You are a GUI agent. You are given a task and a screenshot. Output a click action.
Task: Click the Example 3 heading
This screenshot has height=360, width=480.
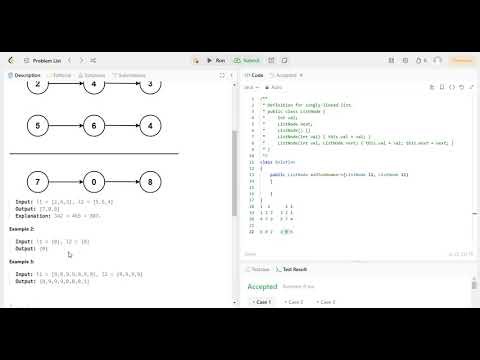[22, 262]
